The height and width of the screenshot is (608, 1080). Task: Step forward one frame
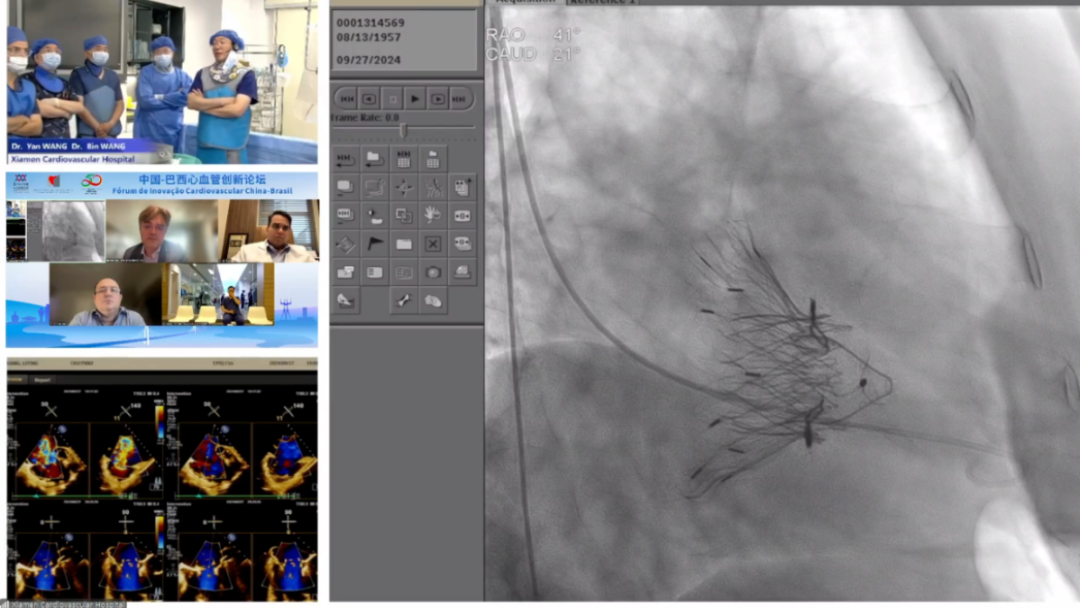click(437, 98)
